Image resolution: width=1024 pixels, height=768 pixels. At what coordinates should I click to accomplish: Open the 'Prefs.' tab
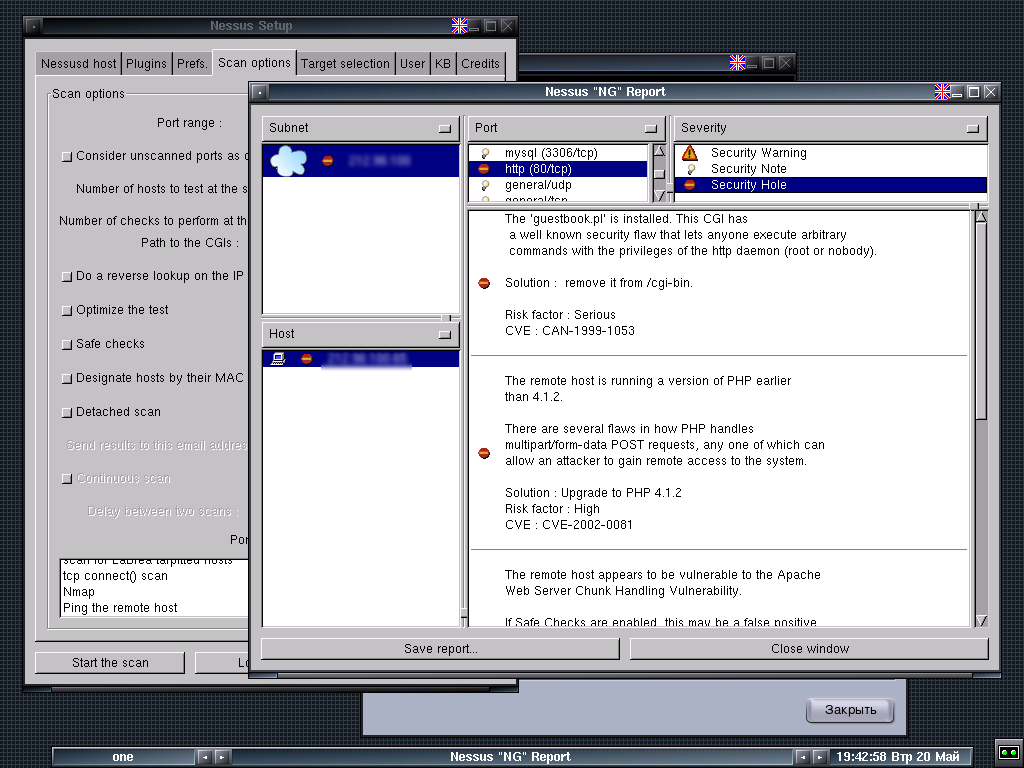192,64
